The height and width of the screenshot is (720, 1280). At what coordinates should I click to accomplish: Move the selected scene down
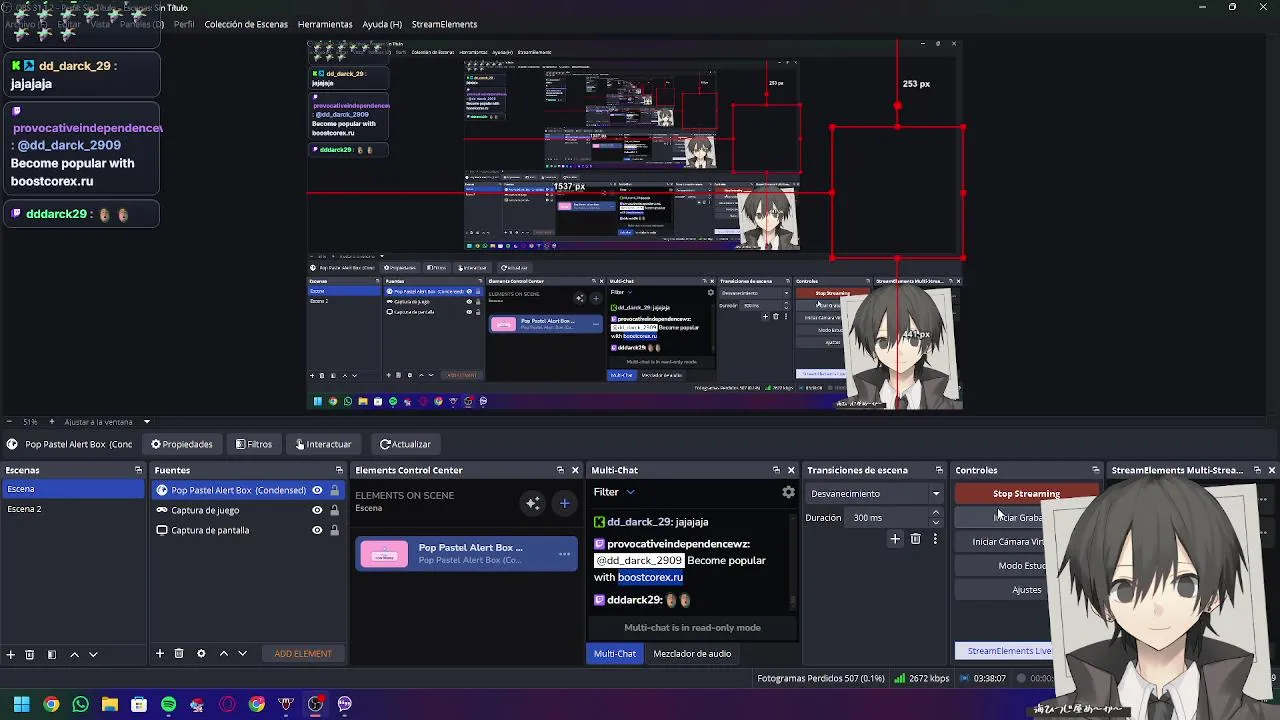(x=93, y=654)
